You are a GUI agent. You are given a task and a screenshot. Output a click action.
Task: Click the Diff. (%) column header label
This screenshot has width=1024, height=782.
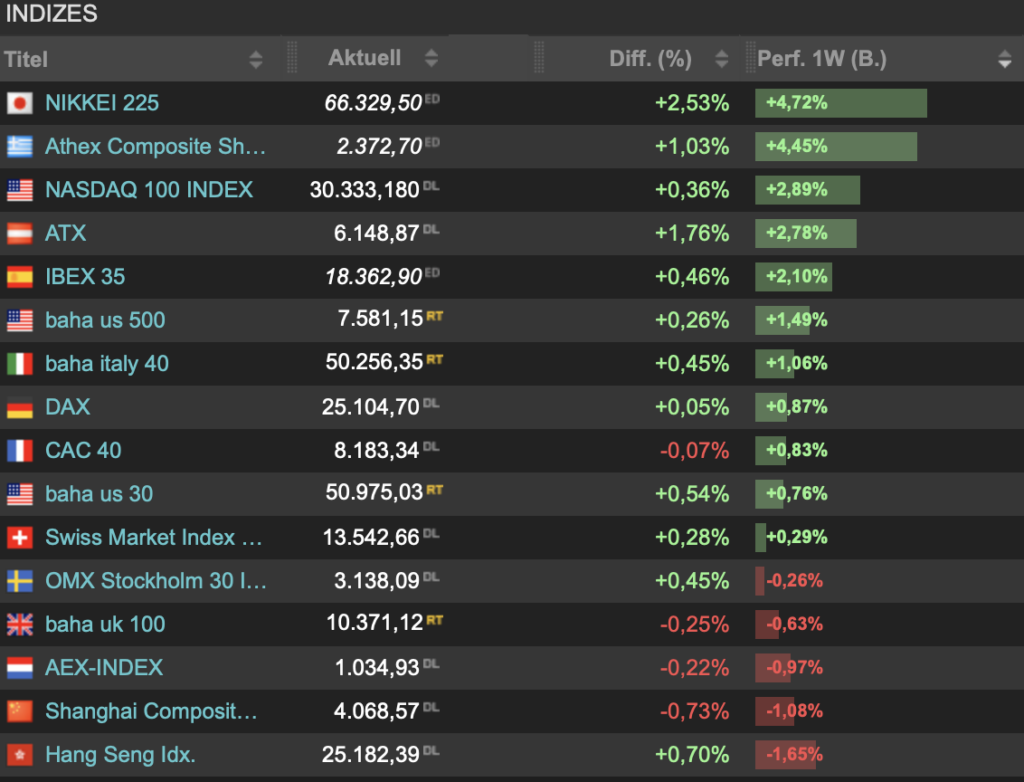650,59
